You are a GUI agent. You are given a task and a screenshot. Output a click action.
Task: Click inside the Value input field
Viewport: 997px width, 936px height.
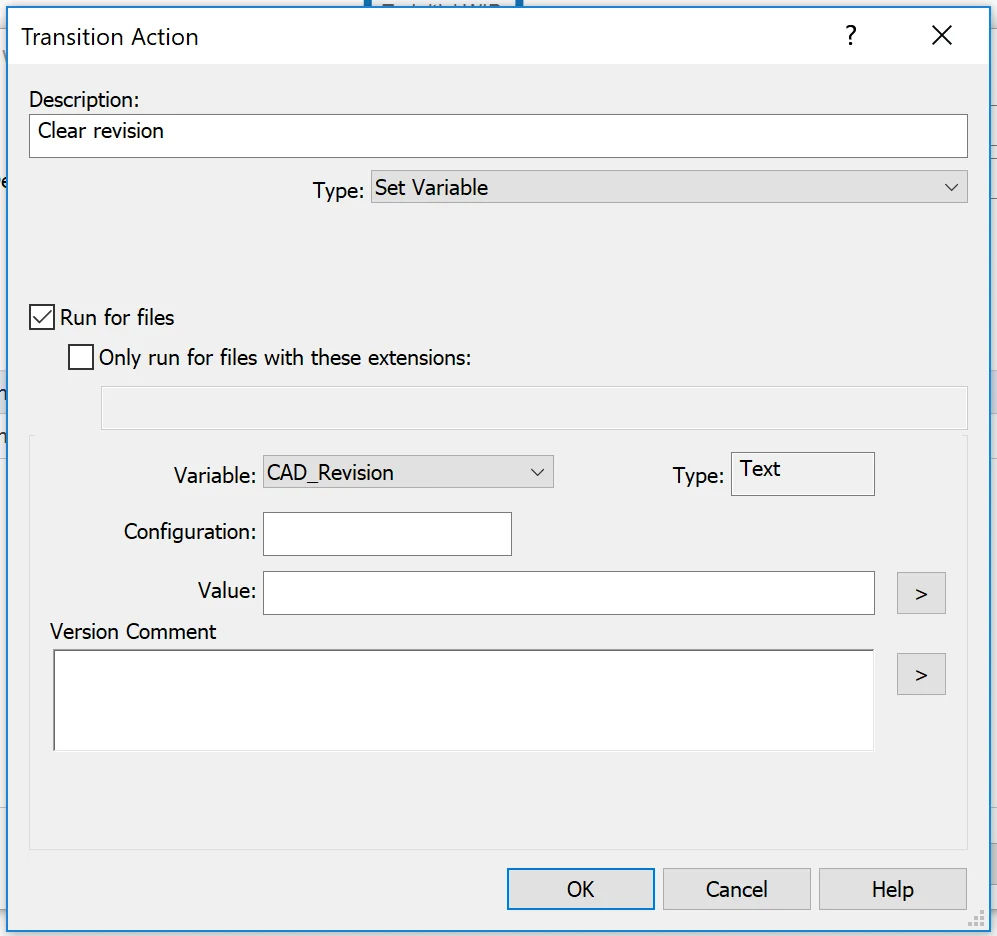click(568, 593)
